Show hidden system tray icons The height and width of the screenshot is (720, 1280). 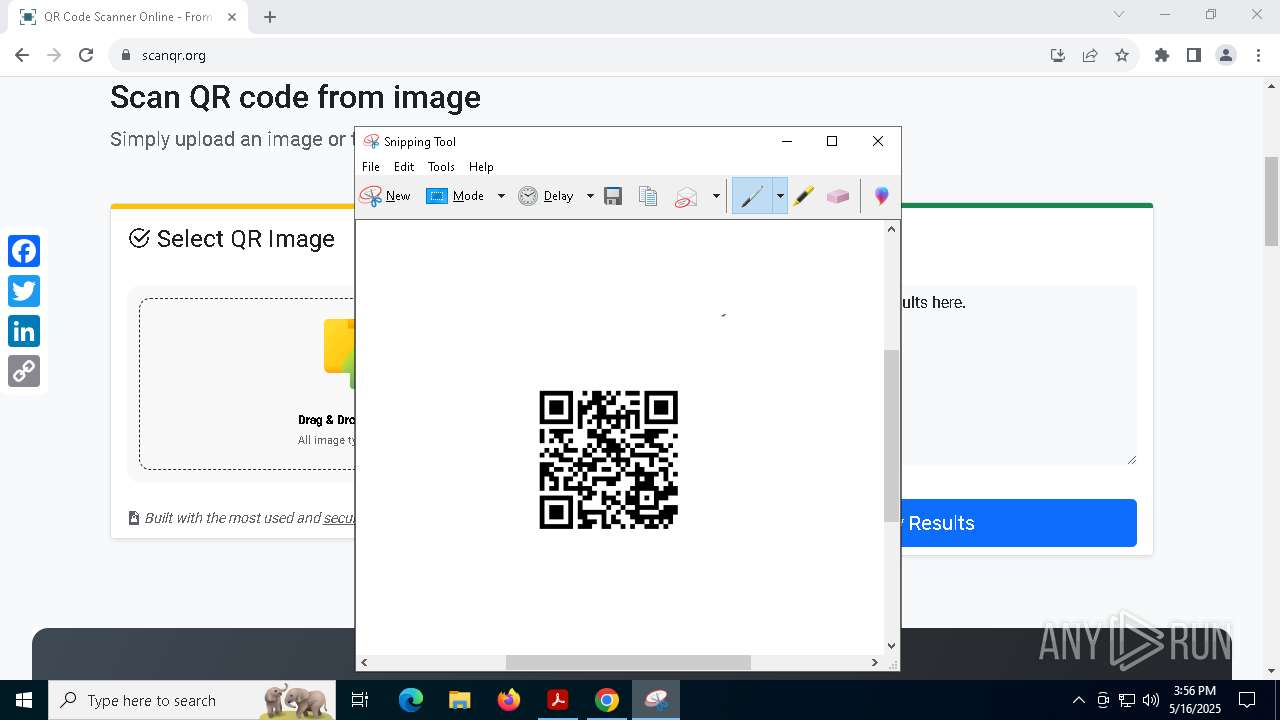tap(1078, 700)
